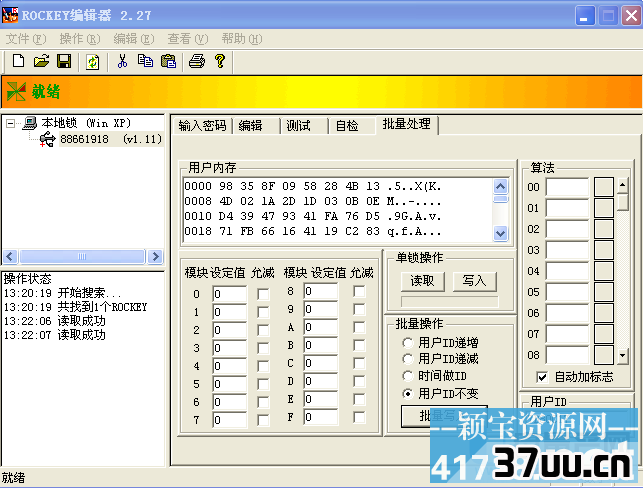
Task: Click the ROCKEY app icon in title bar
Action: pos(10,15)
